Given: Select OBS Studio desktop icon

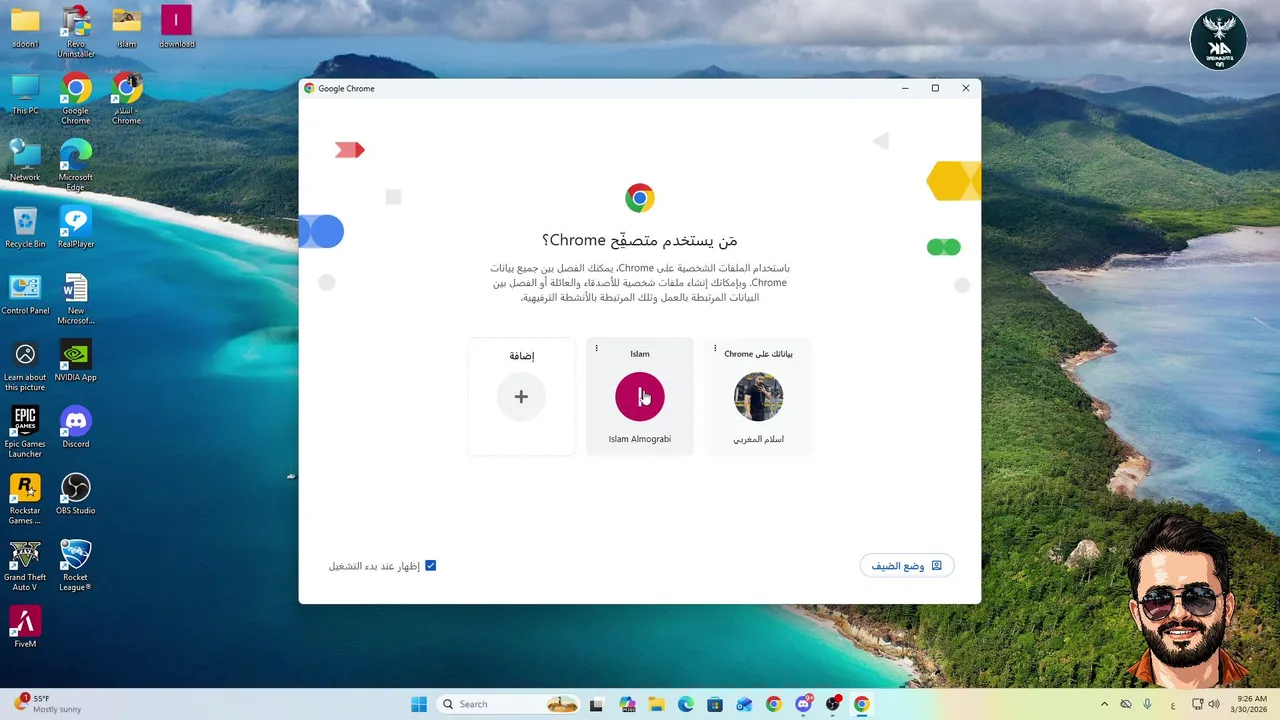Looking at the screenshot, I should pos(76,494).
